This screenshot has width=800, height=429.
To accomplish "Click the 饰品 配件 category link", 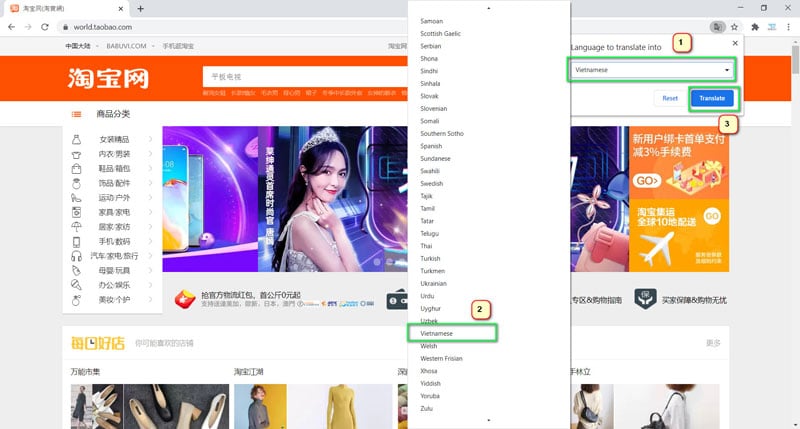I will [x=114, y=183].
